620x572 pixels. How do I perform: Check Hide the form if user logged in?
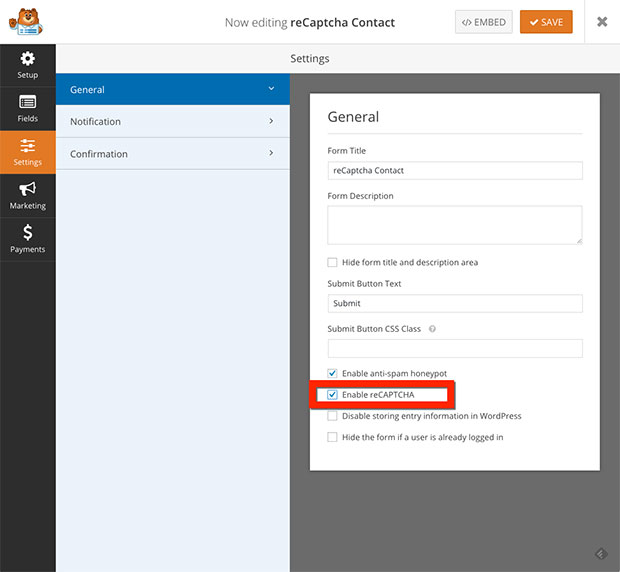tap(332, 437)
